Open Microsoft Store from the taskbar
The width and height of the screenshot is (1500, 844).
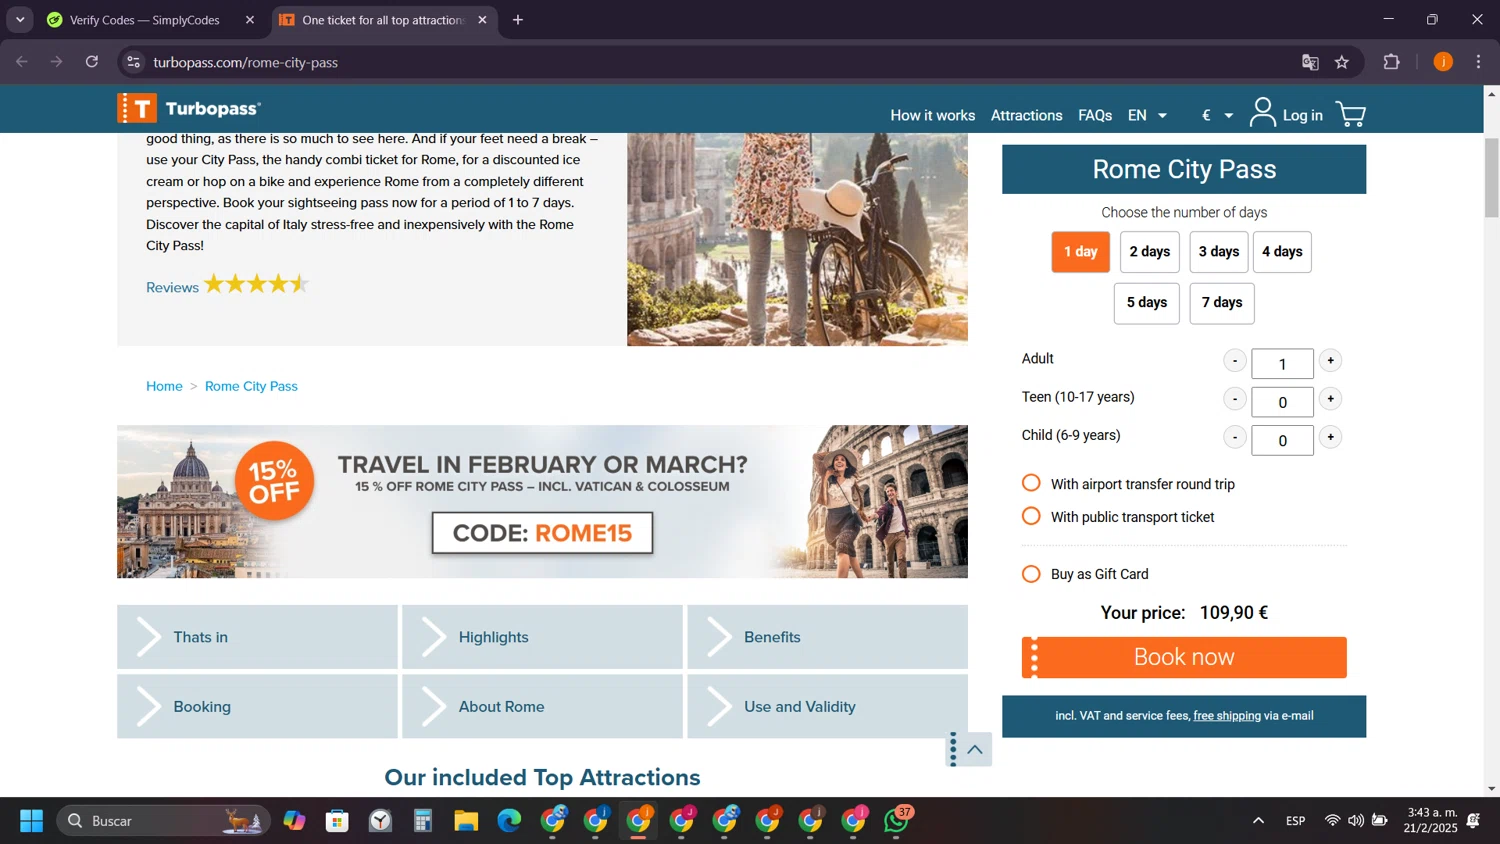coord(337,821)
